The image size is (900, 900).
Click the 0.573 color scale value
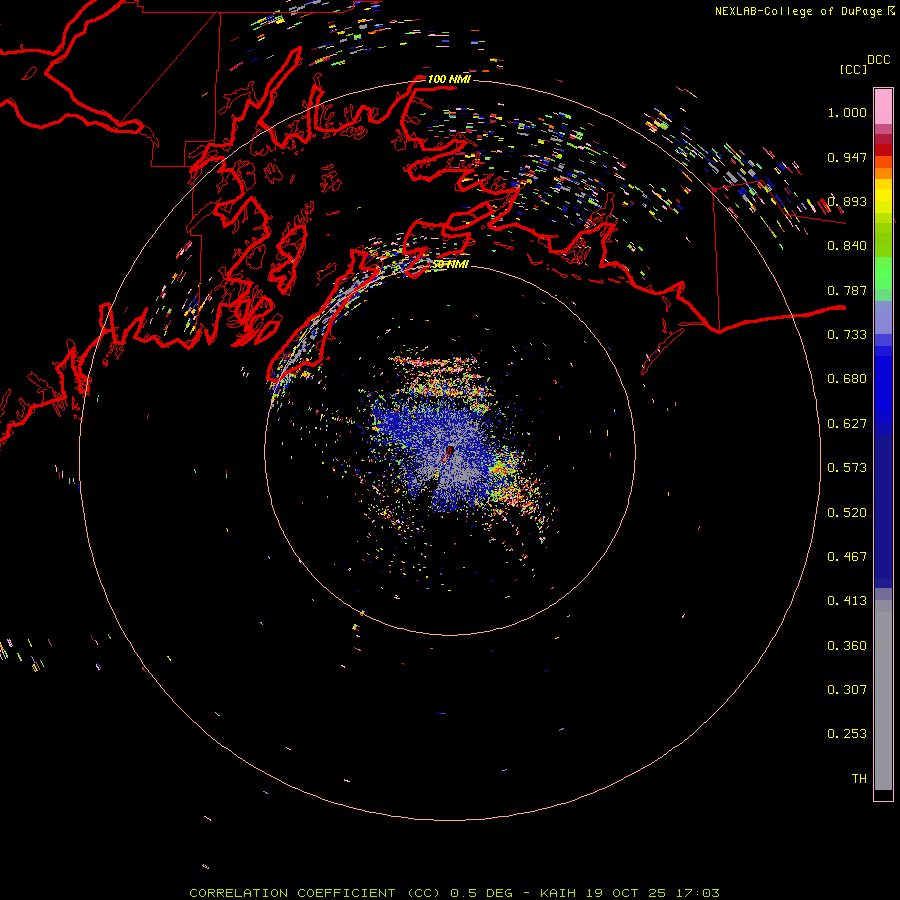point(847,468)
